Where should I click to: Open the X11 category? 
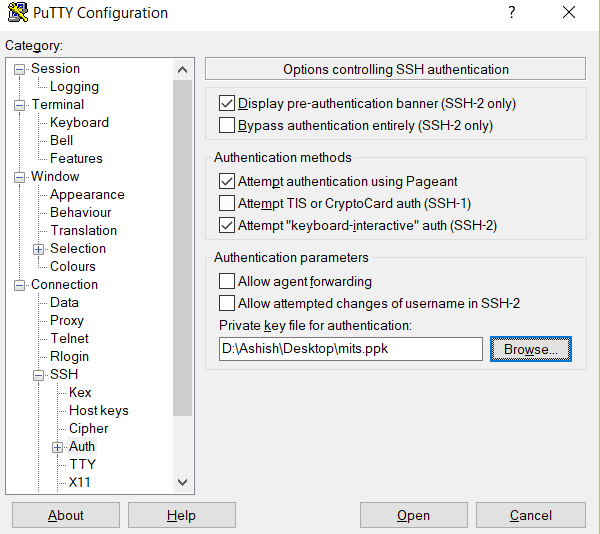click(x=80, y=482)
